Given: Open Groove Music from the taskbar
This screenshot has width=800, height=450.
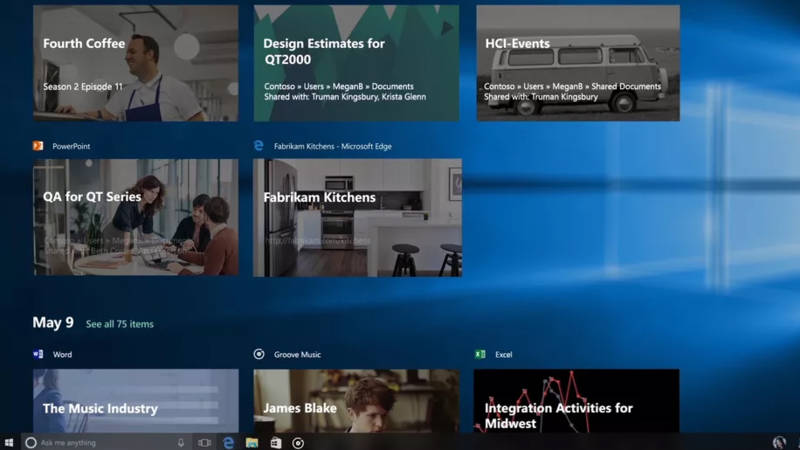Looking at the screenshot, I should tap(298, 443).
